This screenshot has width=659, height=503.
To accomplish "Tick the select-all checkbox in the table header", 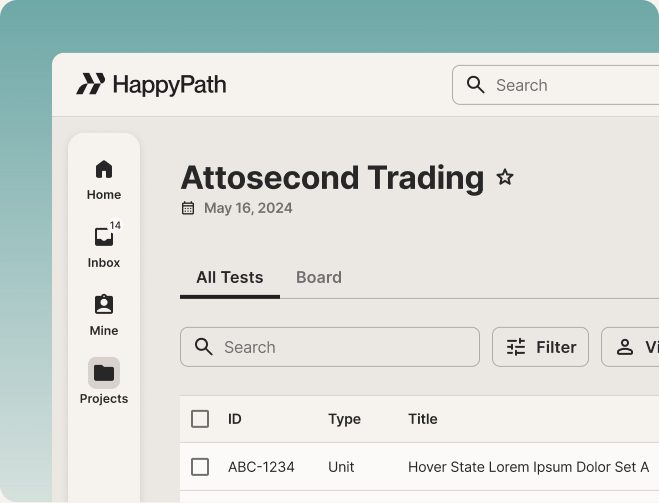I will pos(200,419).
